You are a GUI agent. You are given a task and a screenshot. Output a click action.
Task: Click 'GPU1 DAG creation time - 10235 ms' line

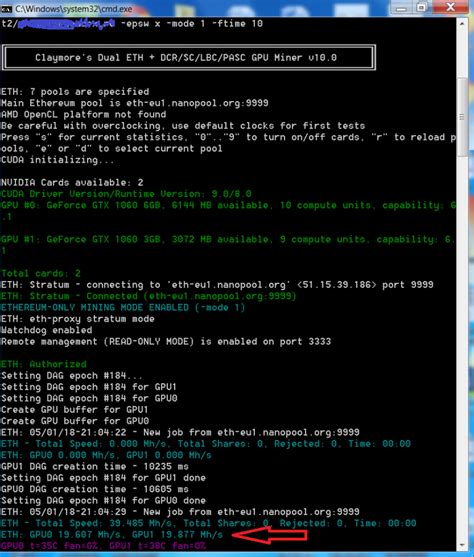95,466
